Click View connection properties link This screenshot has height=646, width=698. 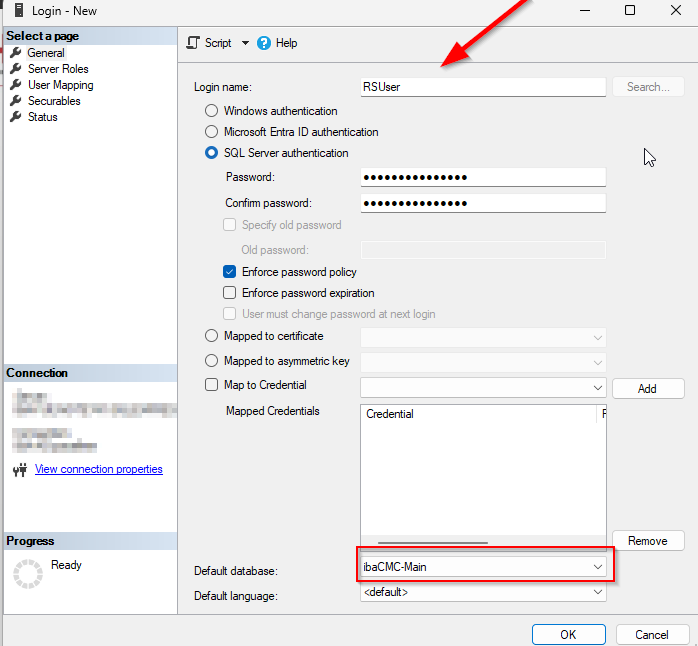click(99, 469)
